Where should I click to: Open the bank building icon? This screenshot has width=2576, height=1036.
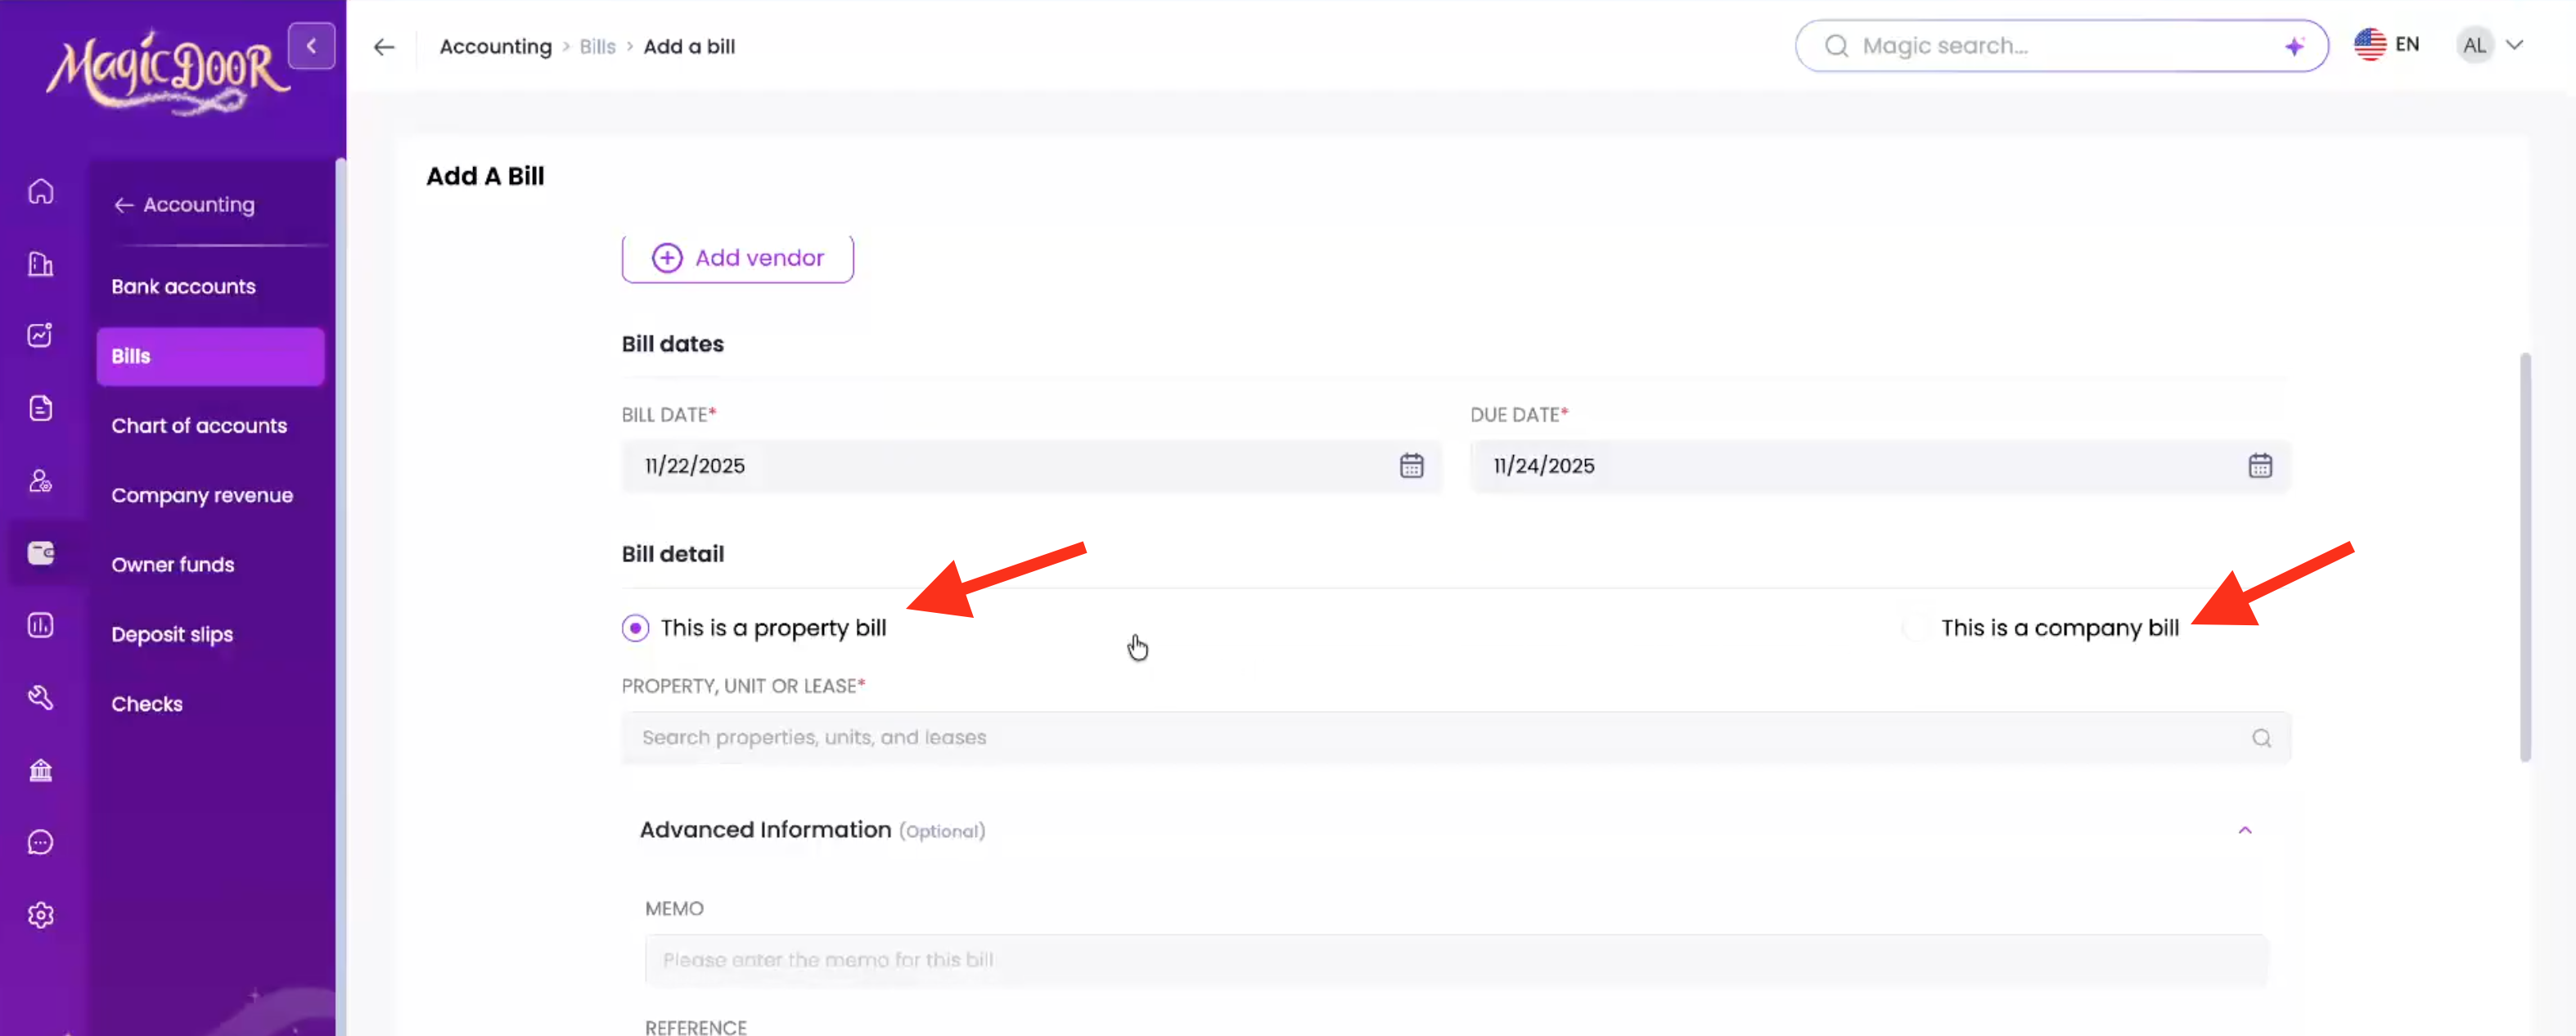click(x=41, y=770)
